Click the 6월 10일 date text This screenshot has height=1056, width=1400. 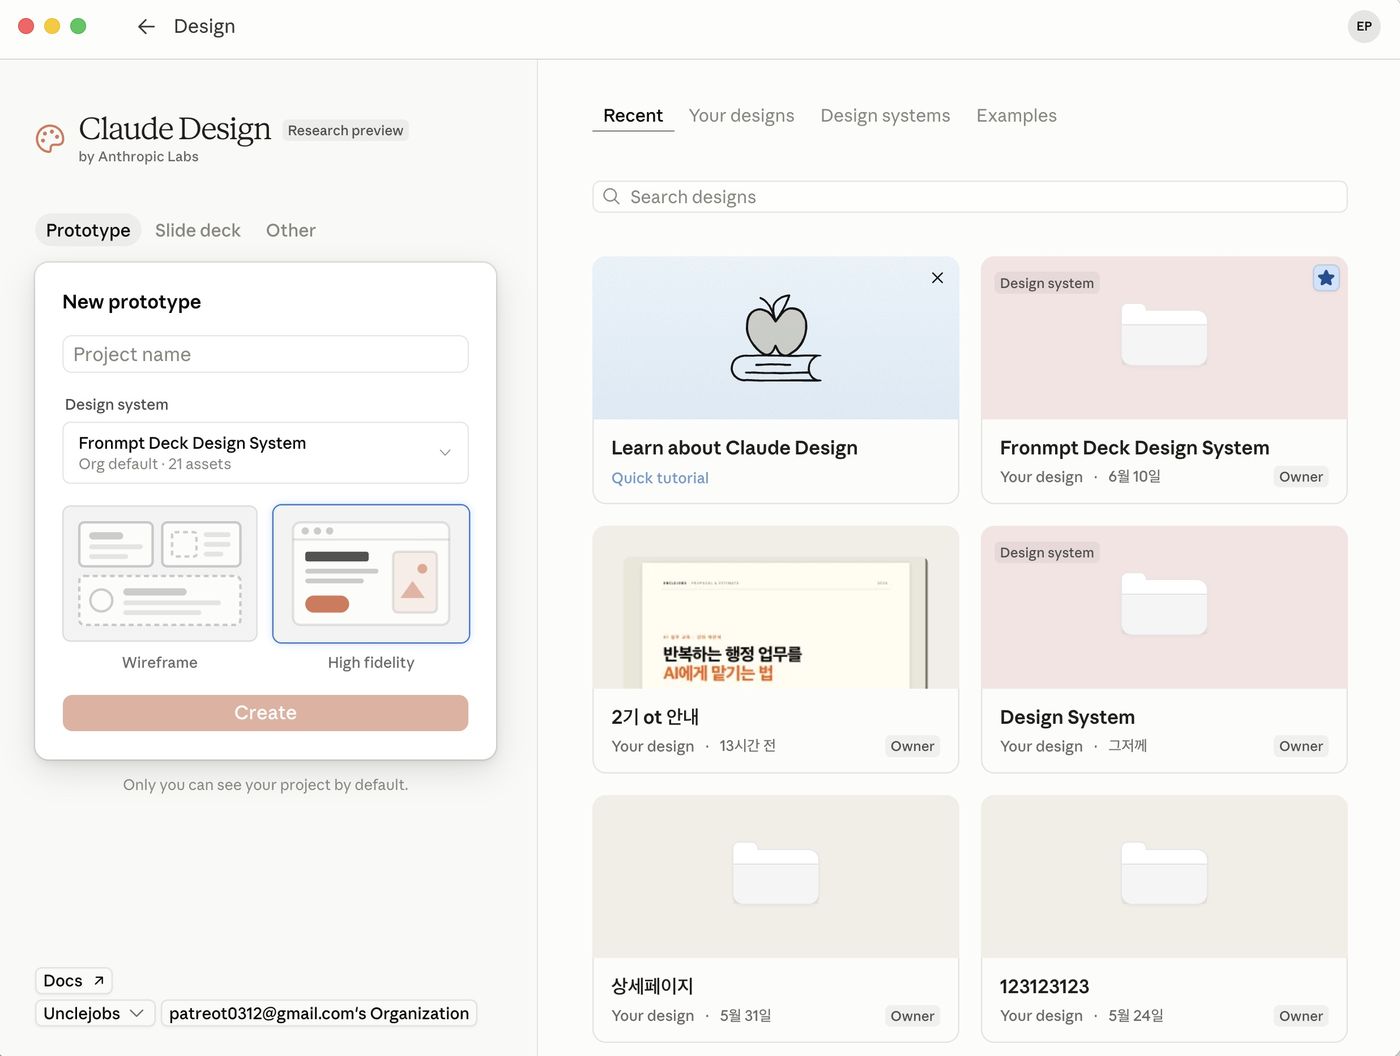1134,477
